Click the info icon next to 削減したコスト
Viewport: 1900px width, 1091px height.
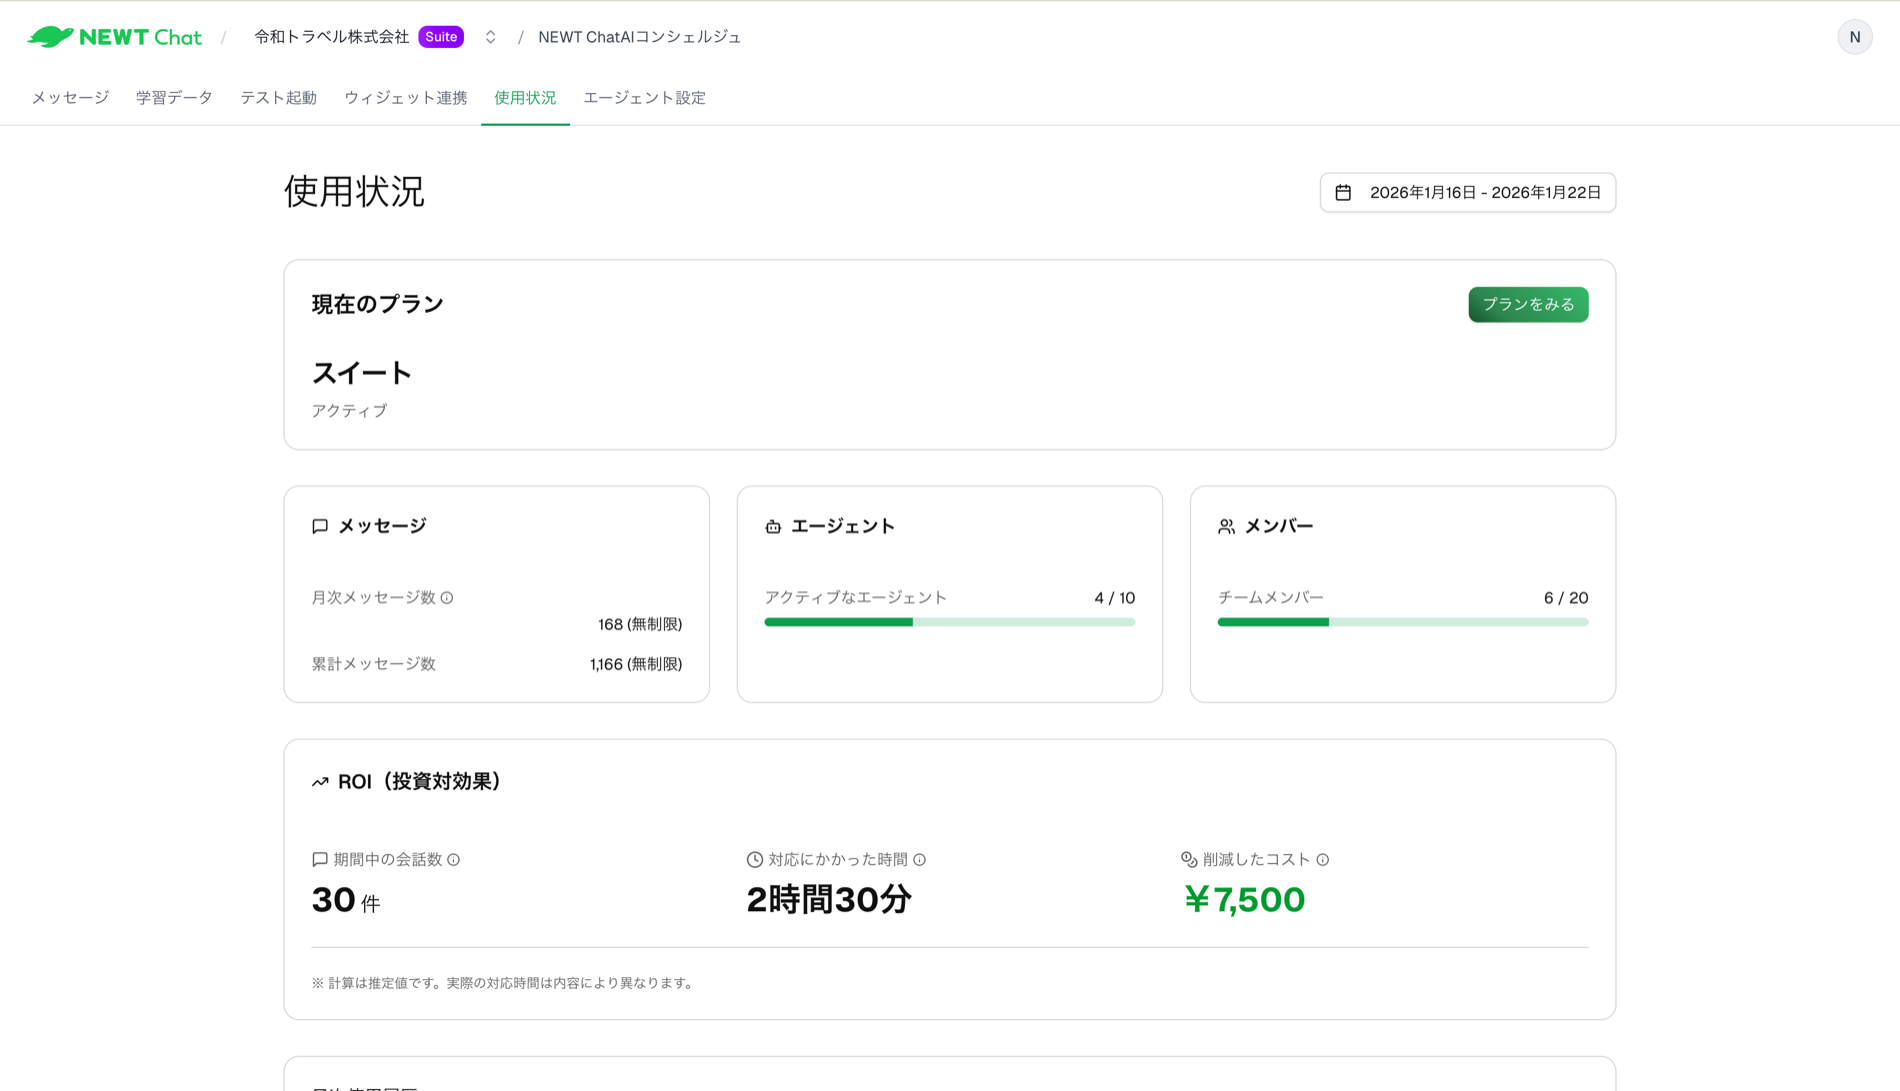point(1323,858)
